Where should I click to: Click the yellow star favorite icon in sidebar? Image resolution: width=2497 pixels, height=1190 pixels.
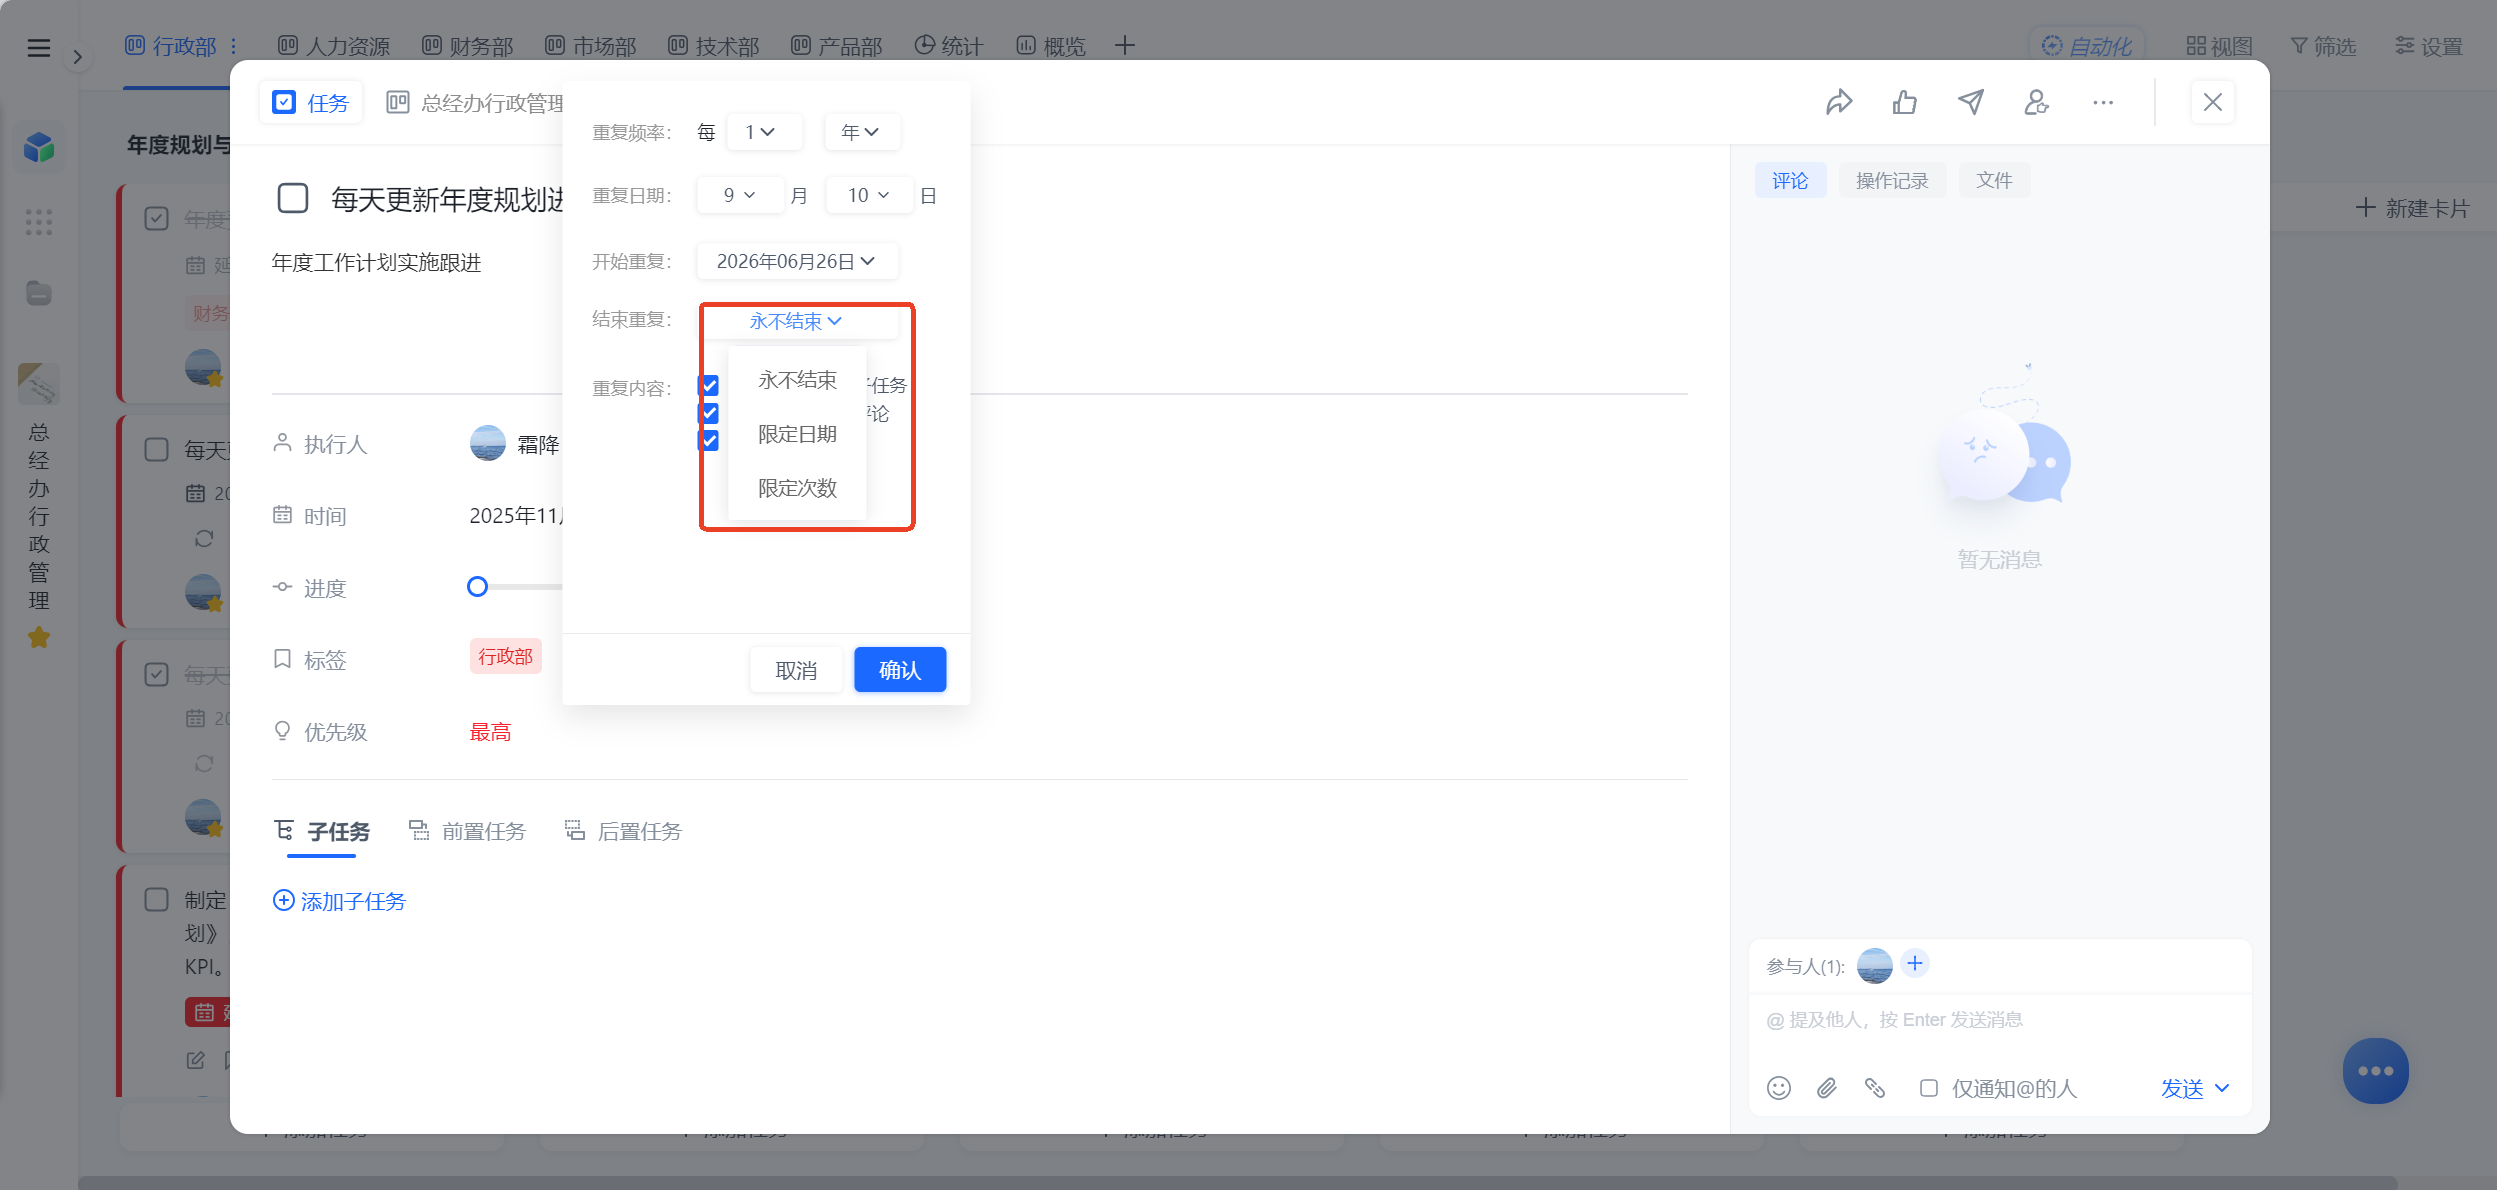click(39, 637)
